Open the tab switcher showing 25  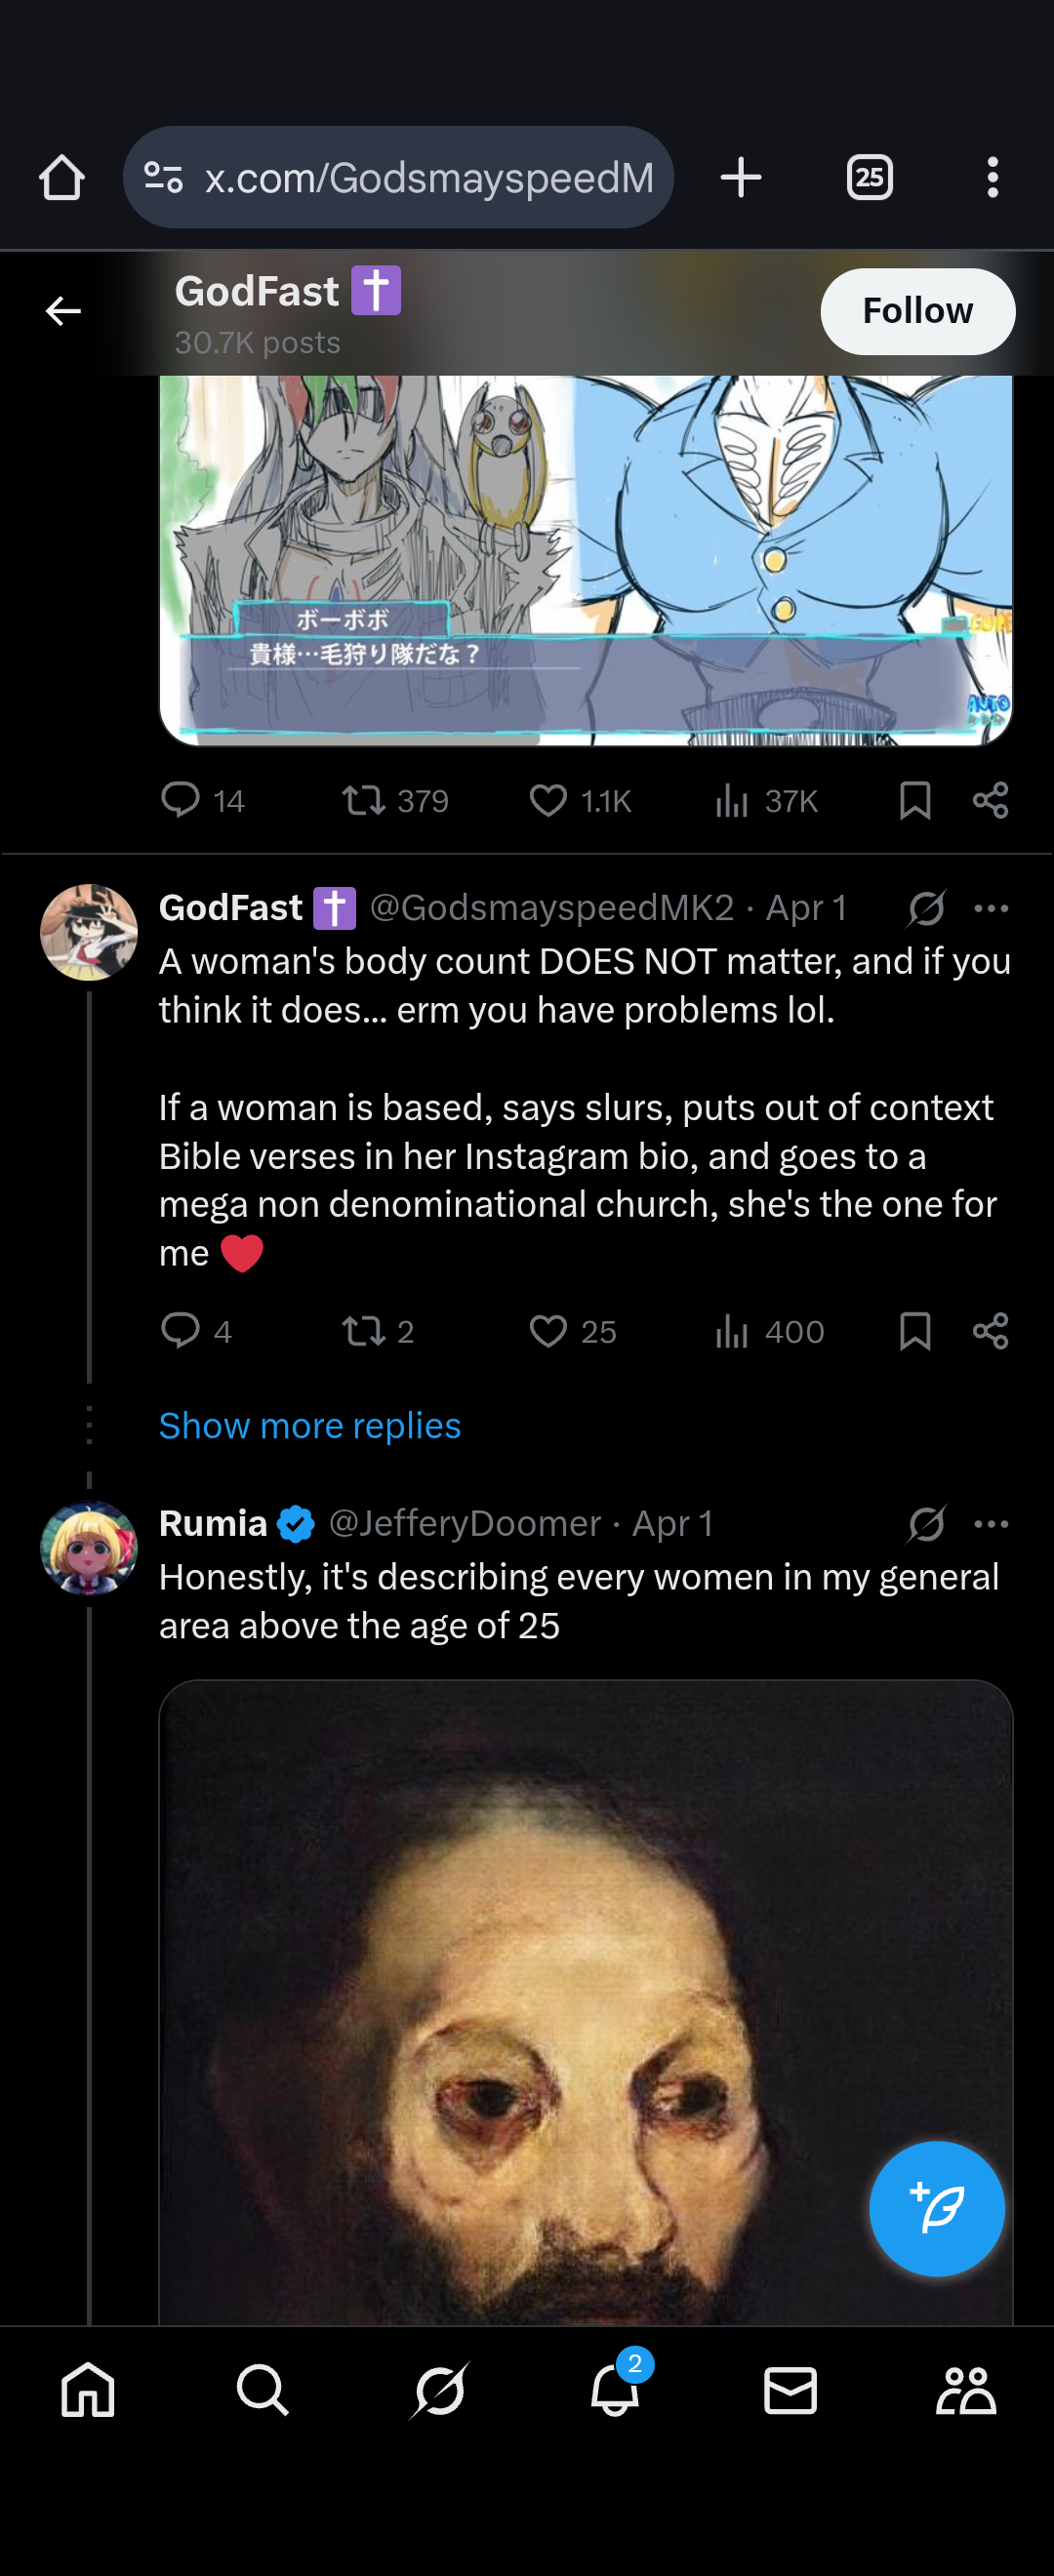(869, 178)
